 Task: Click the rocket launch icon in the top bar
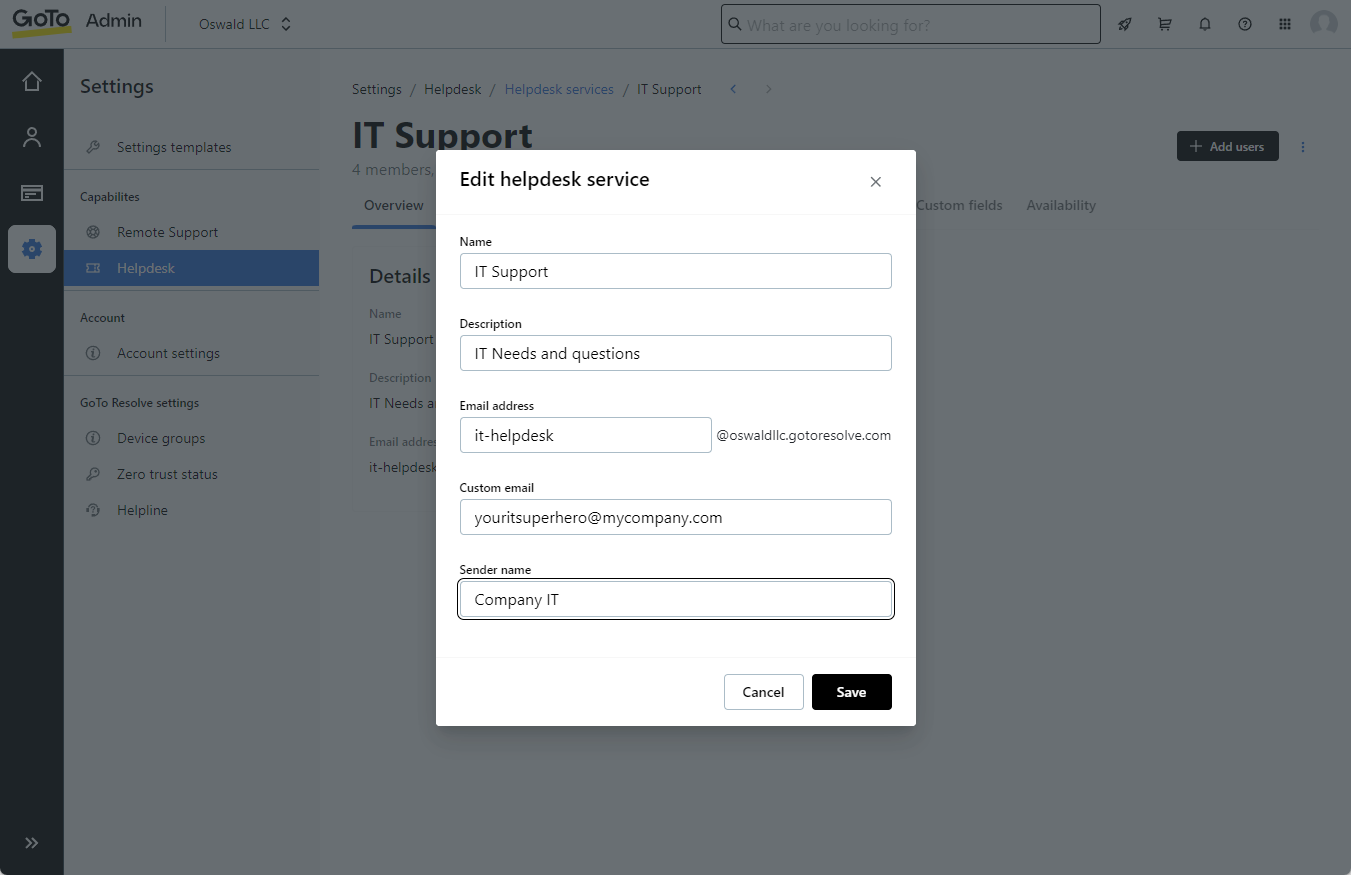tap(1124, 24)
